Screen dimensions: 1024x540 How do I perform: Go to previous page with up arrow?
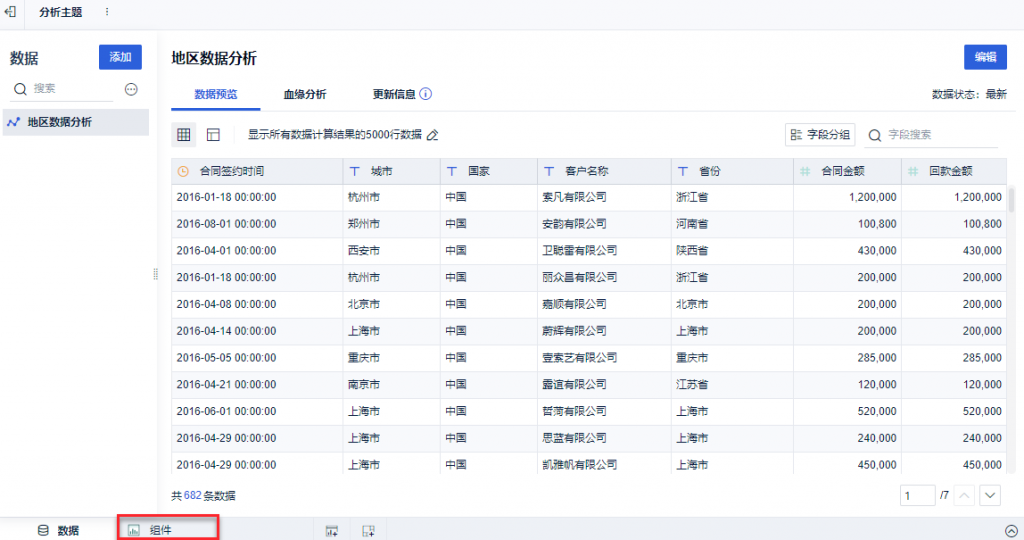[964, 496]
